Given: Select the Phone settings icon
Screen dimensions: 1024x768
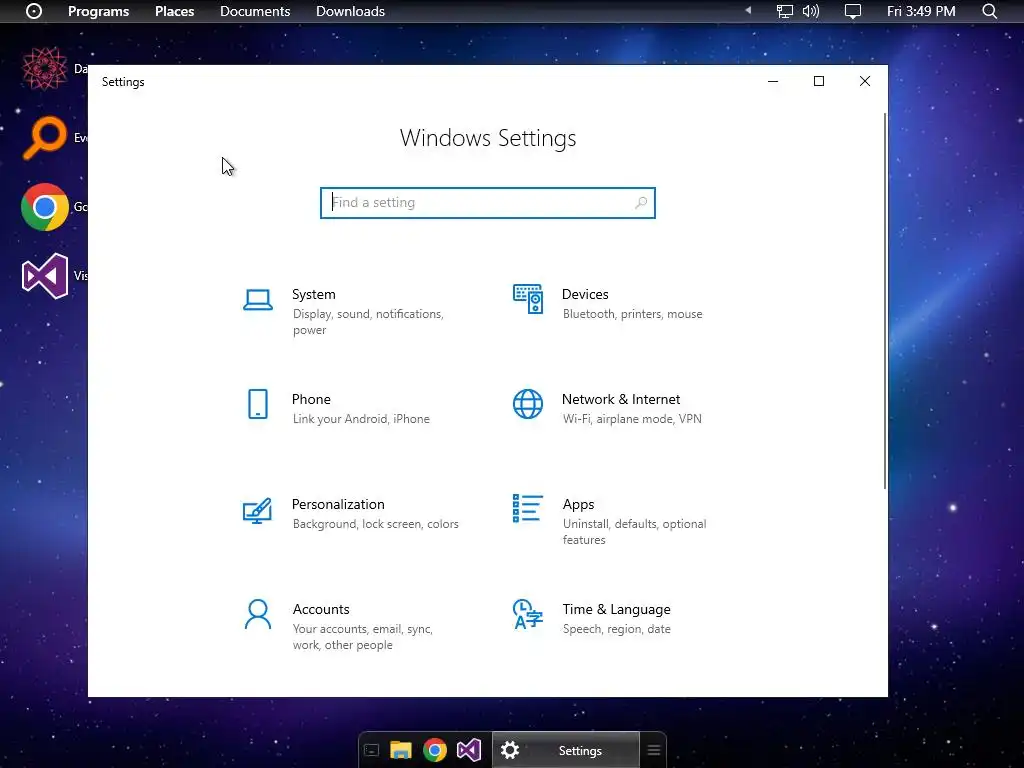Looking at the screenshot, I should click(258, 404).
